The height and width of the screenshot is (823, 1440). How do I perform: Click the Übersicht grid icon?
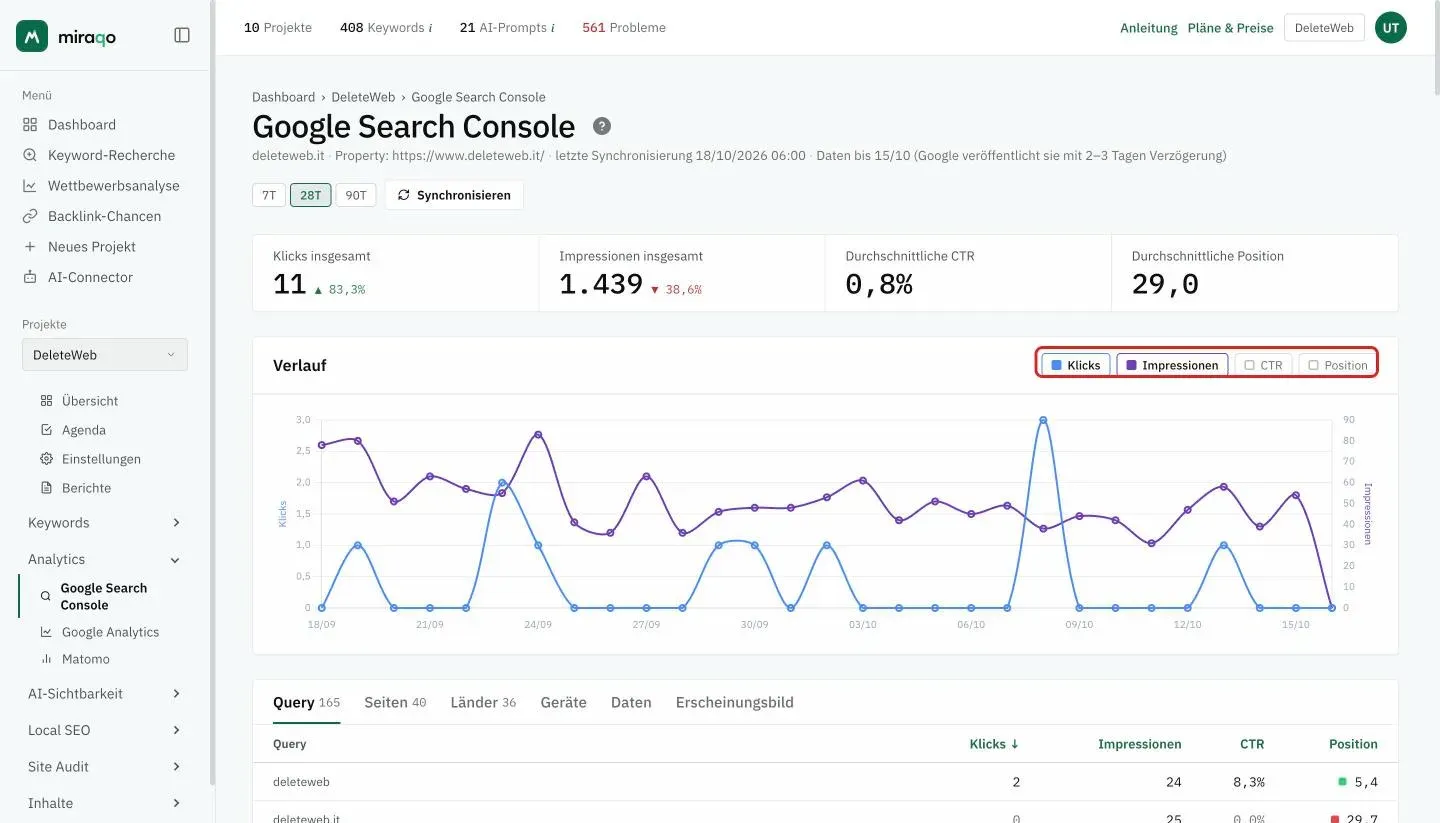(x=46, y=401)
